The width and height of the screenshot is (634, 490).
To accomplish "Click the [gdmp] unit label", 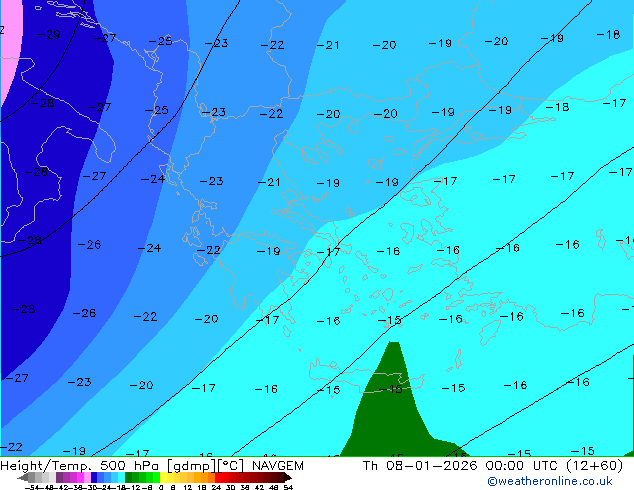I will pos(192,466).
